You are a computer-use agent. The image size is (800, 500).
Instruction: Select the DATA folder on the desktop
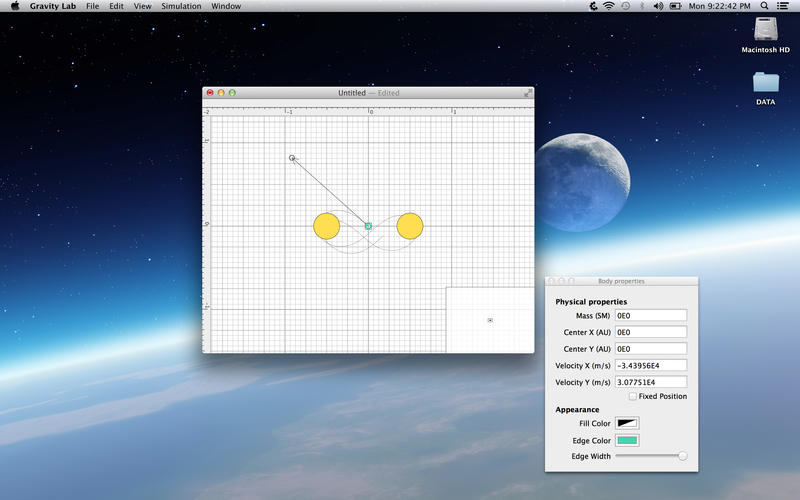click(765, 82)
